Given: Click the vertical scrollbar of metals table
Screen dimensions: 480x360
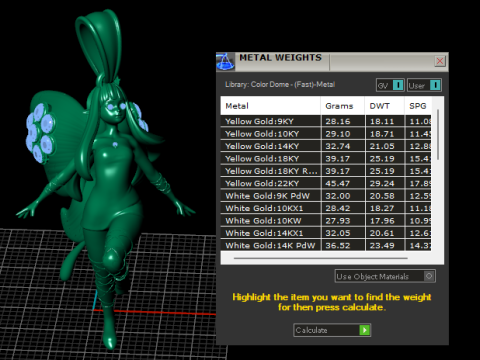Looking at the screenshot, I should [x=438, y=135].
